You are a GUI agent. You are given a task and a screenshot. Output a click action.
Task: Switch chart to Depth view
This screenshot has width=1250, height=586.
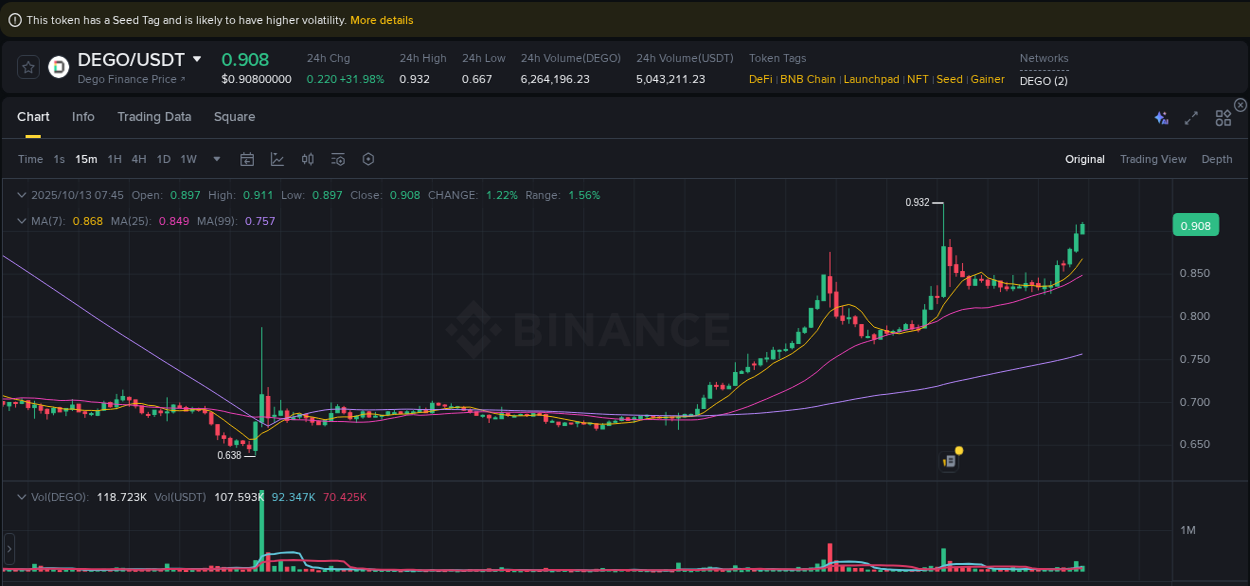1216,159
